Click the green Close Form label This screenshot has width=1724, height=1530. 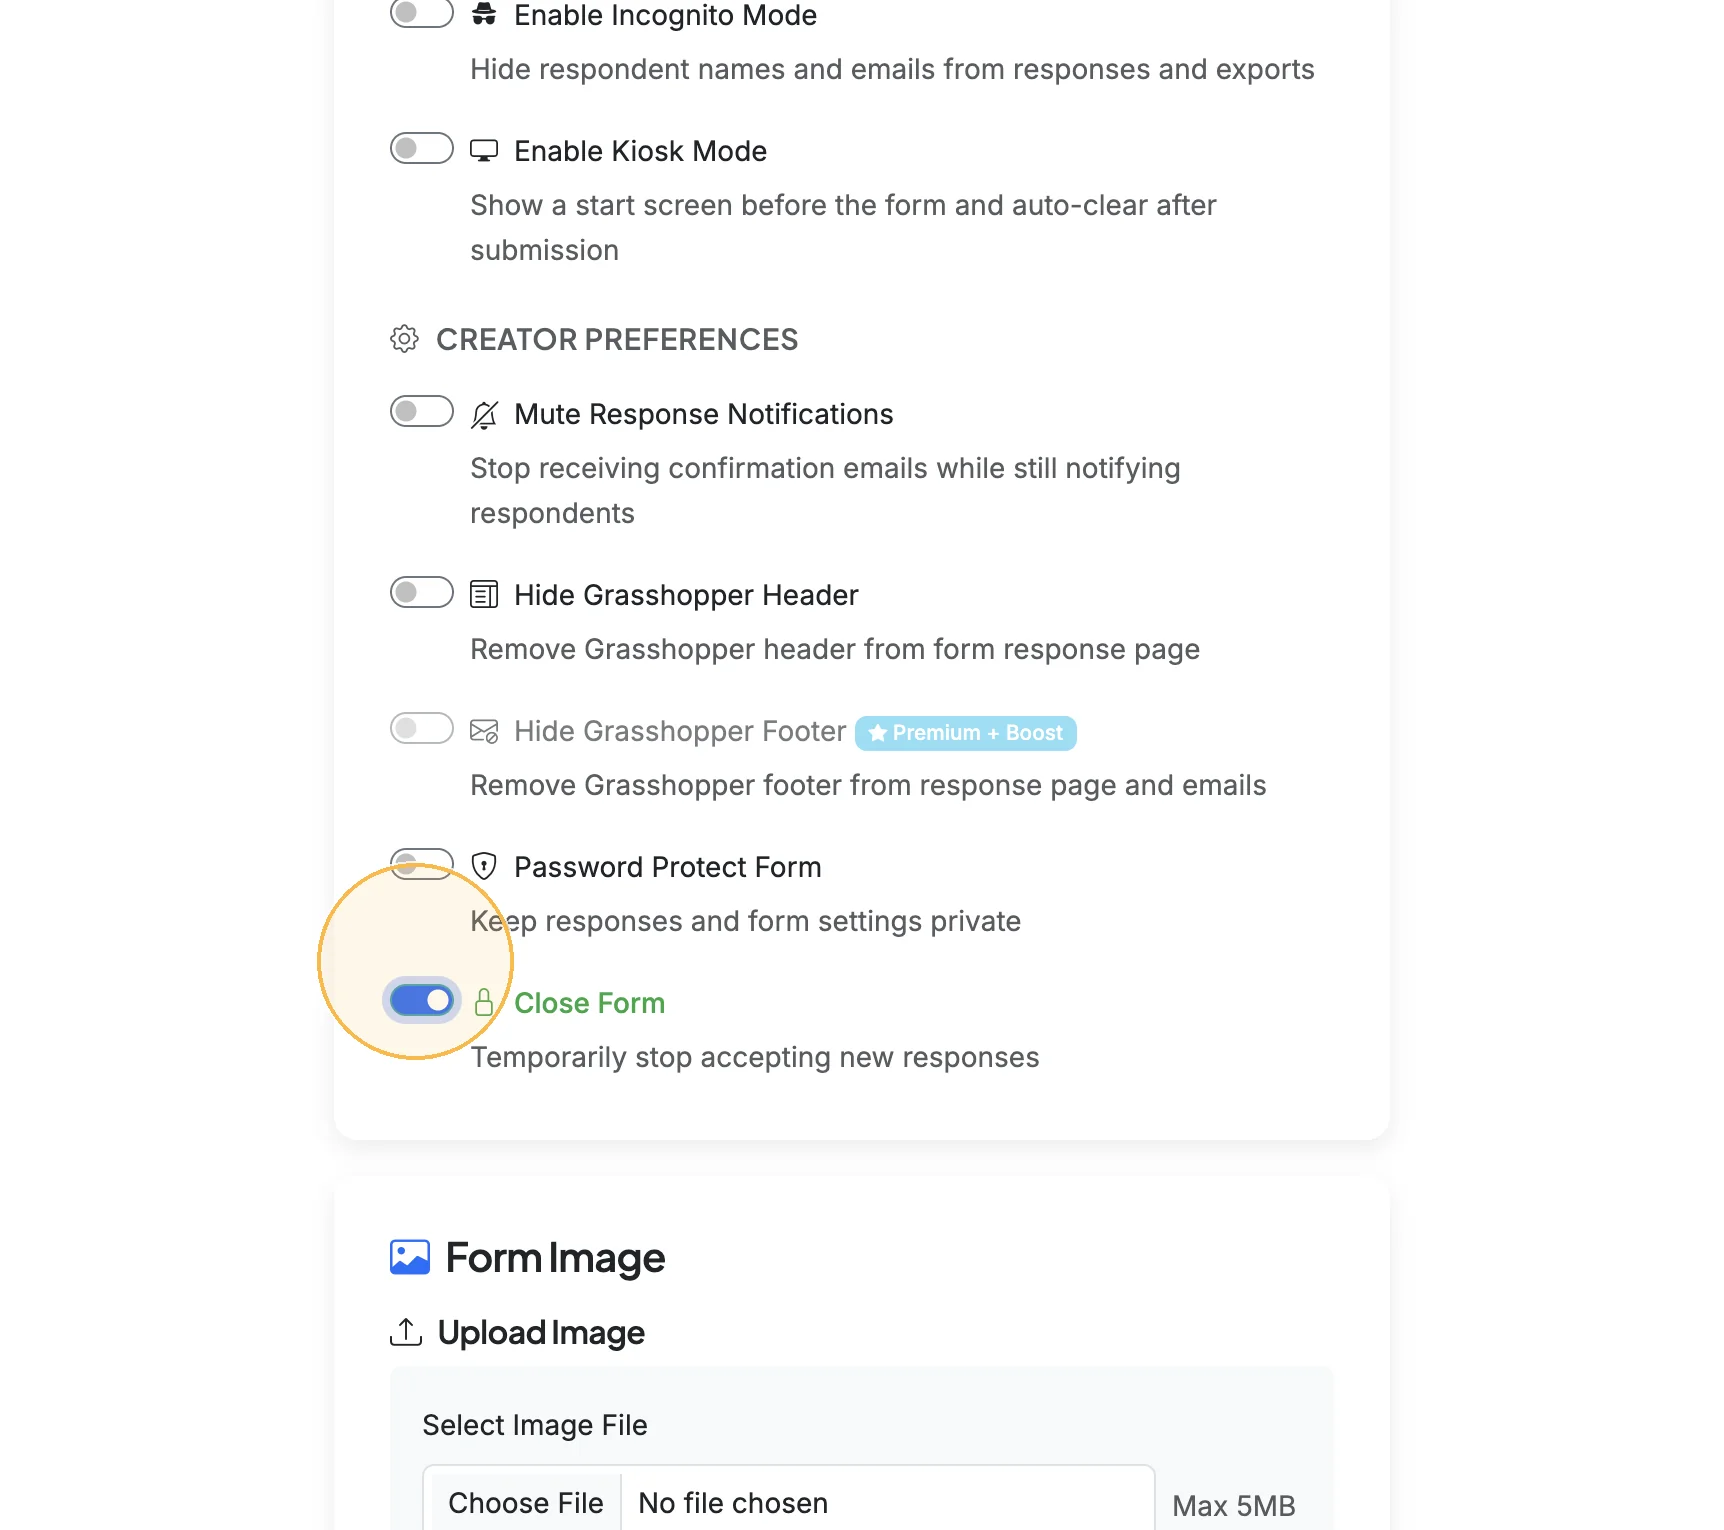click(x=590, y=1003)
